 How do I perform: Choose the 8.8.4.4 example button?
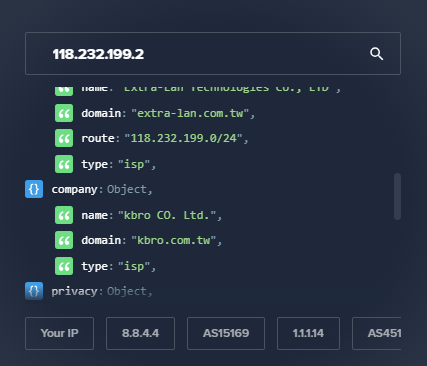pos(140,333)
